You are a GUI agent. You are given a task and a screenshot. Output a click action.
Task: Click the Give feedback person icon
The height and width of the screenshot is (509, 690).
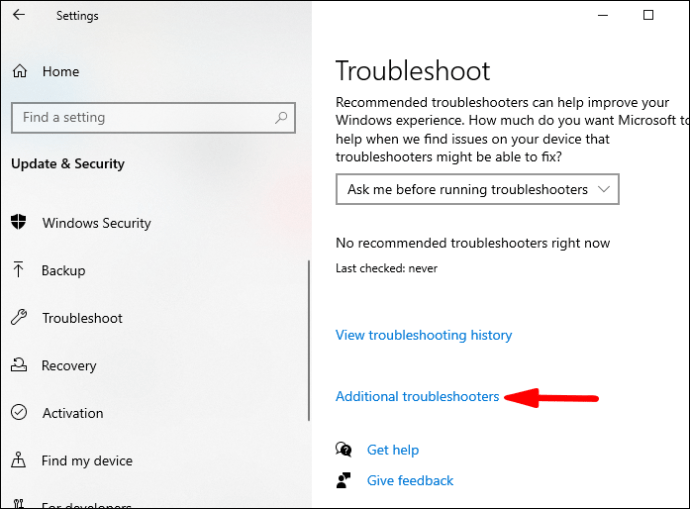[343, 480]
